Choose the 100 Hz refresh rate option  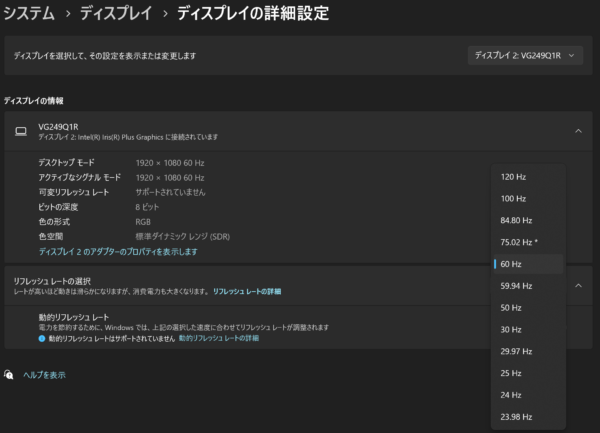click(513, 198)
